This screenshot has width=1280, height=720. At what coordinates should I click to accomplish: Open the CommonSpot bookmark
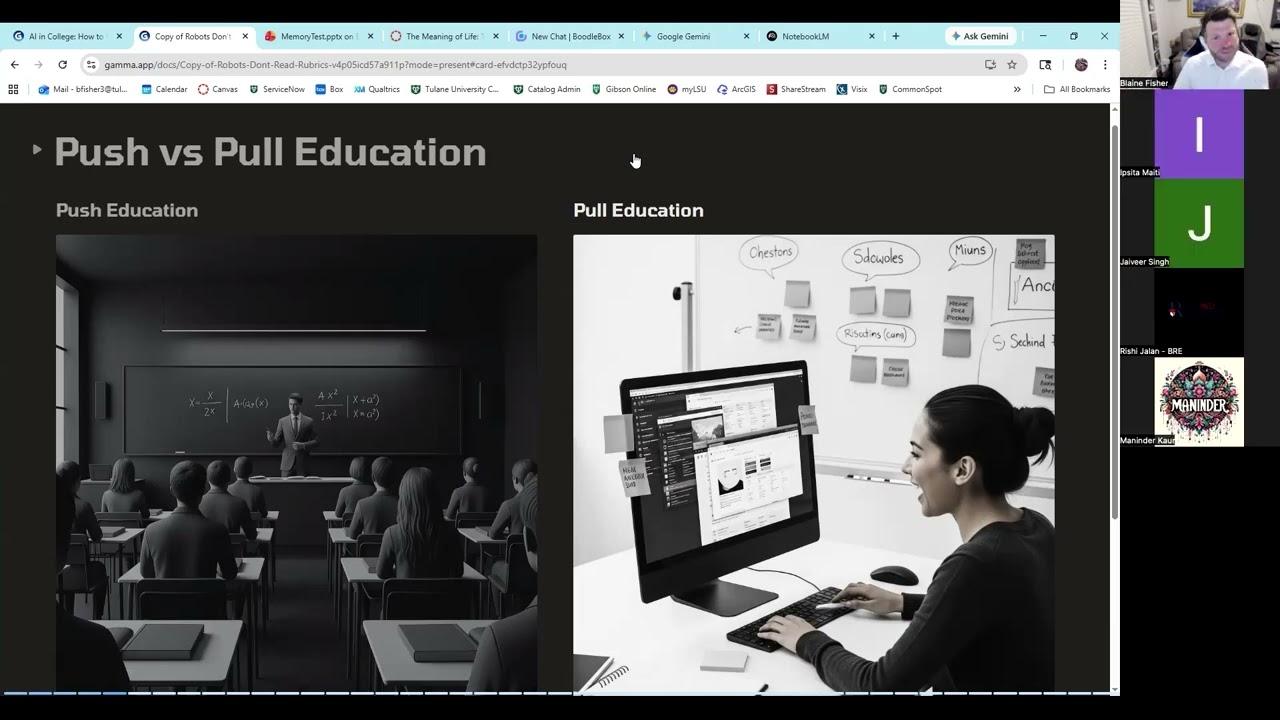click(x=910, y=89)
